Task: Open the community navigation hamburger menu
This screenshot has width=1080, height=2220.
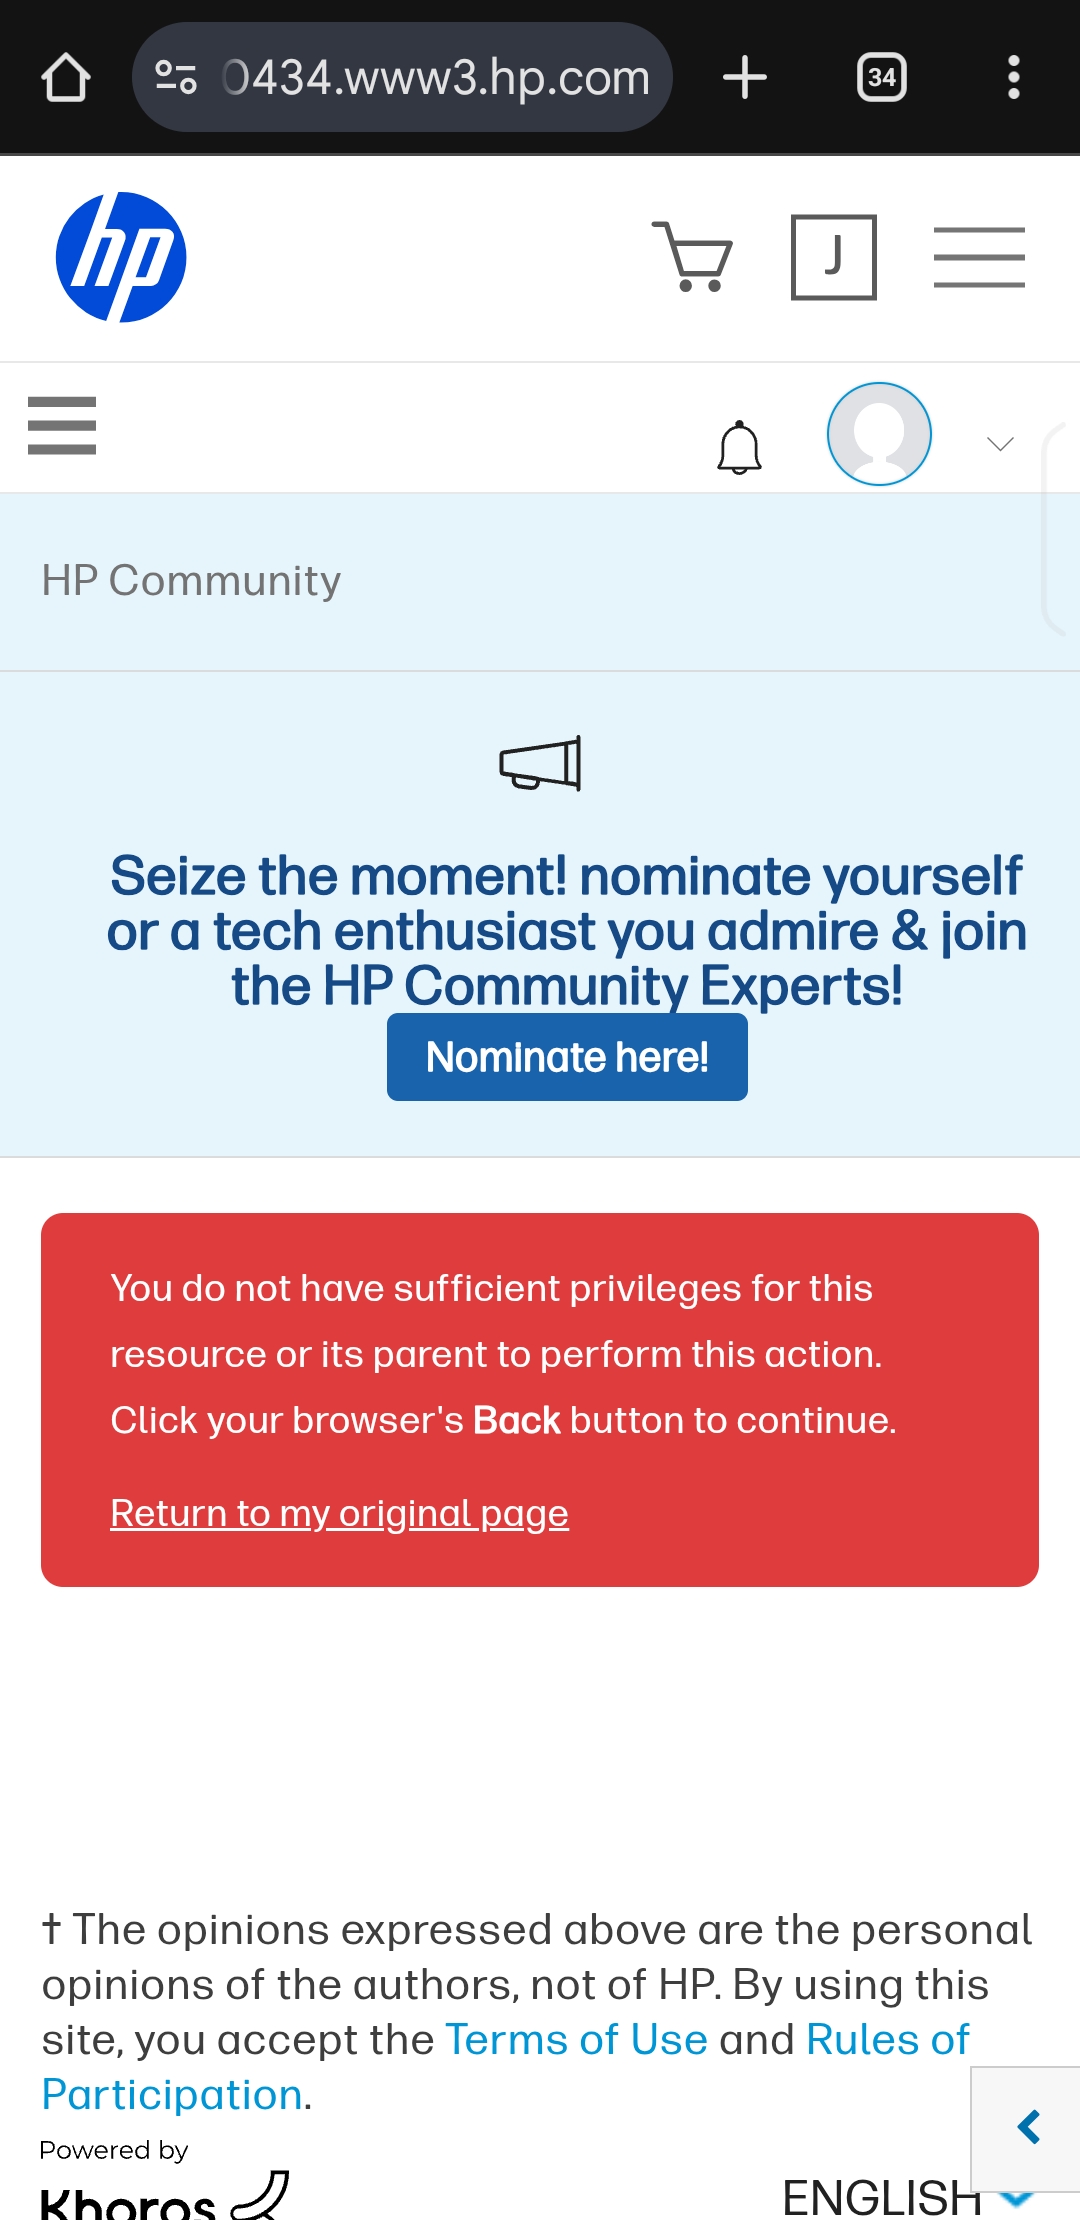Action: coord(62,425)
